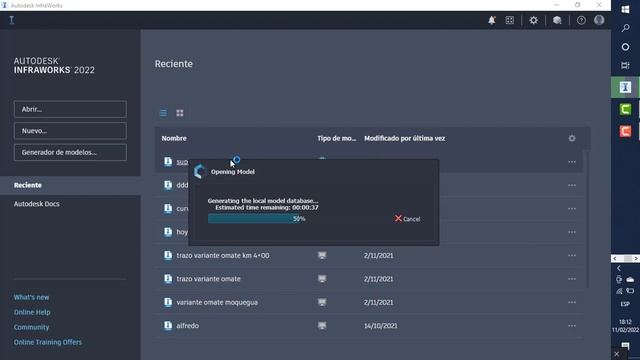This screenshot has height=360, width=640.
Task: Expand hidden system tray icons chevron
Action: pyautogui.click(x=619, y=268)
